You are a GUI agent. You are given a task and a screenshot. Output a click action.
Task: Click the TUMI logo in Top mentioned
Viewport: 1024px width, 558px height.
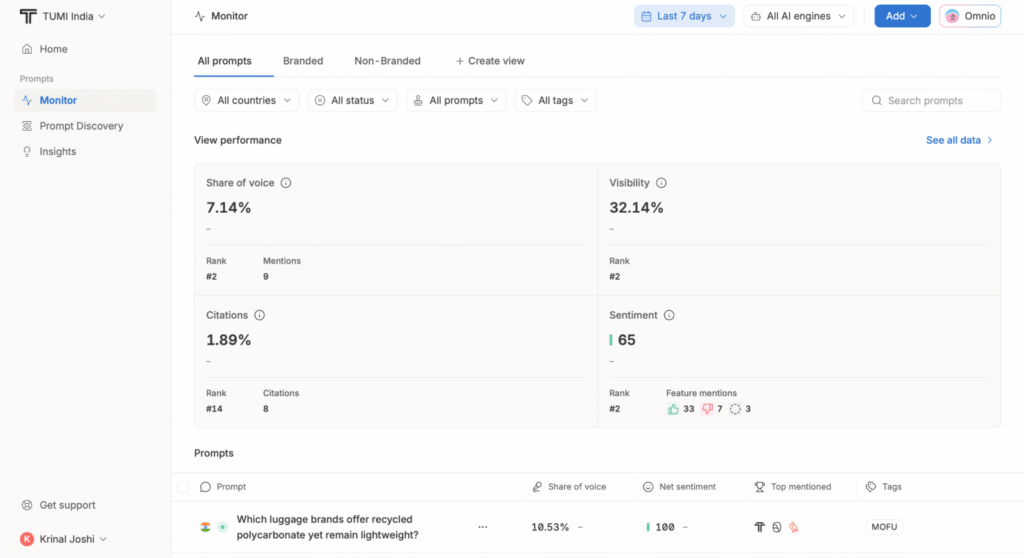(760, 527)
